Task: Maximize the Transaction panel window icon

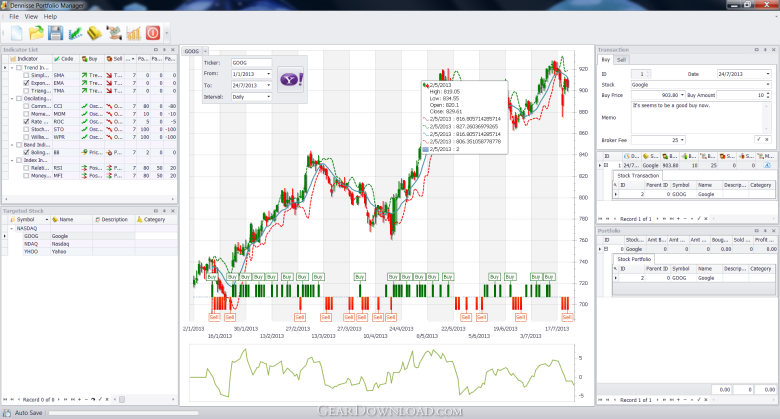Action: 757,50
